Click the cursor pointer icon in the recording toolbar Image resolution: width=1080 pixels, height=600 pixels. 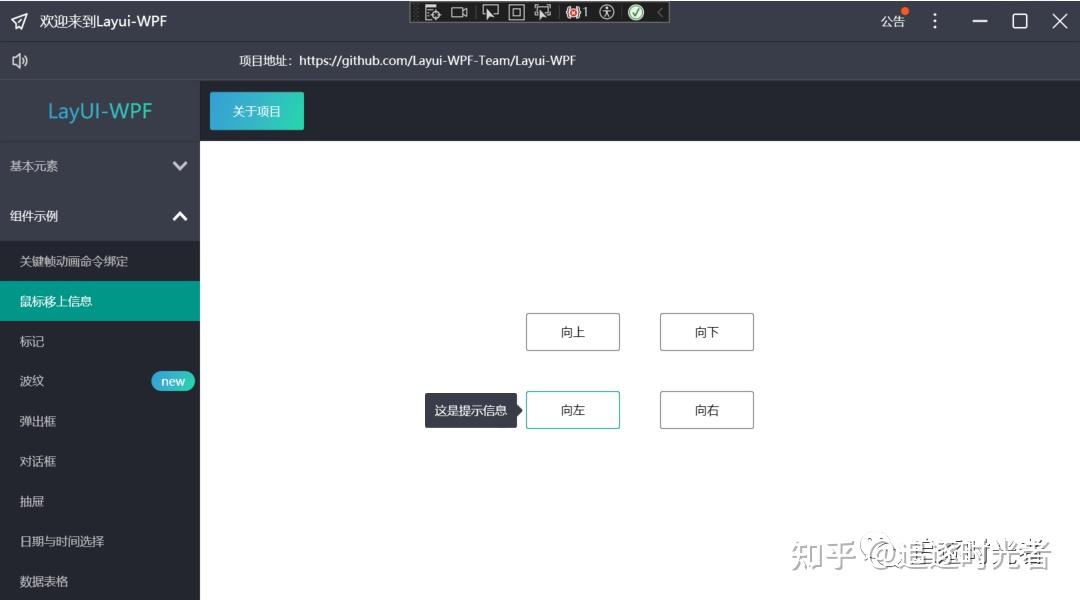[x=491, y=13]
